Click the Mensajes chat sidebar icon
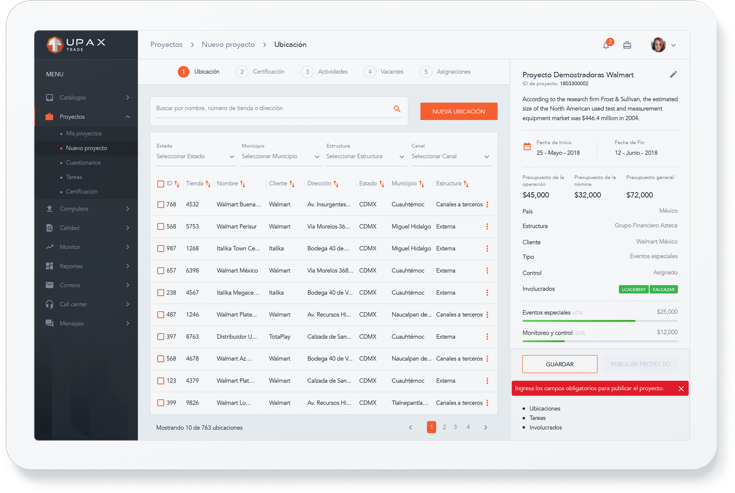The width and height of the screenshot is (735, 493). tap(50, 323)
